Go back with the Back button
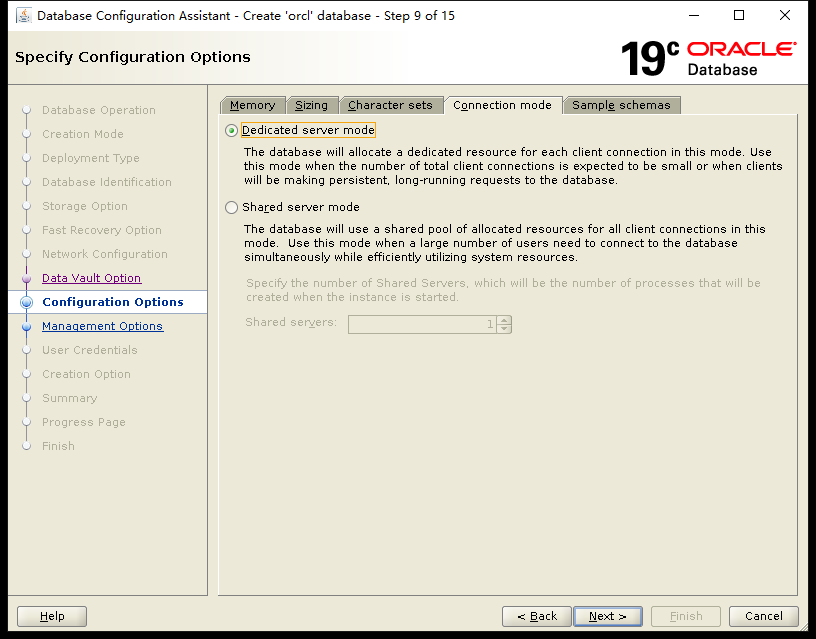The height and width of the screenshot is (639, 816). click(537, 616)
